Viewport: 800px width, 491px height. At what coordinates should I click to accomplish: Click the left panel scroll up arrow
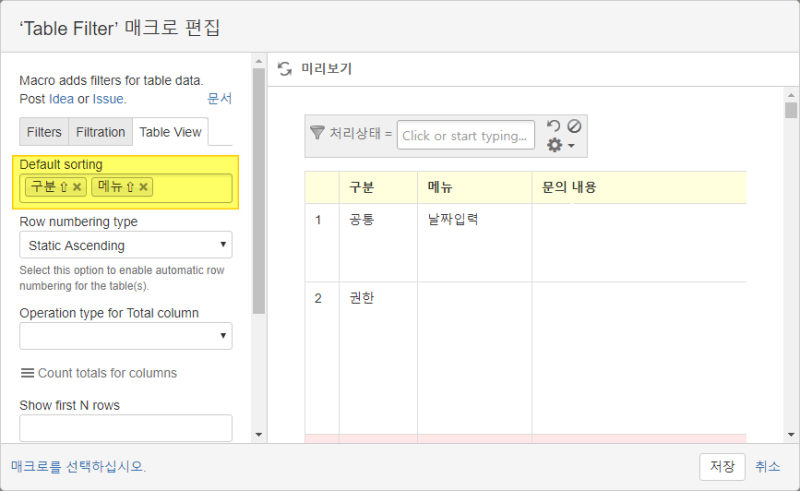pyautogui.click(x=259, y=61)
